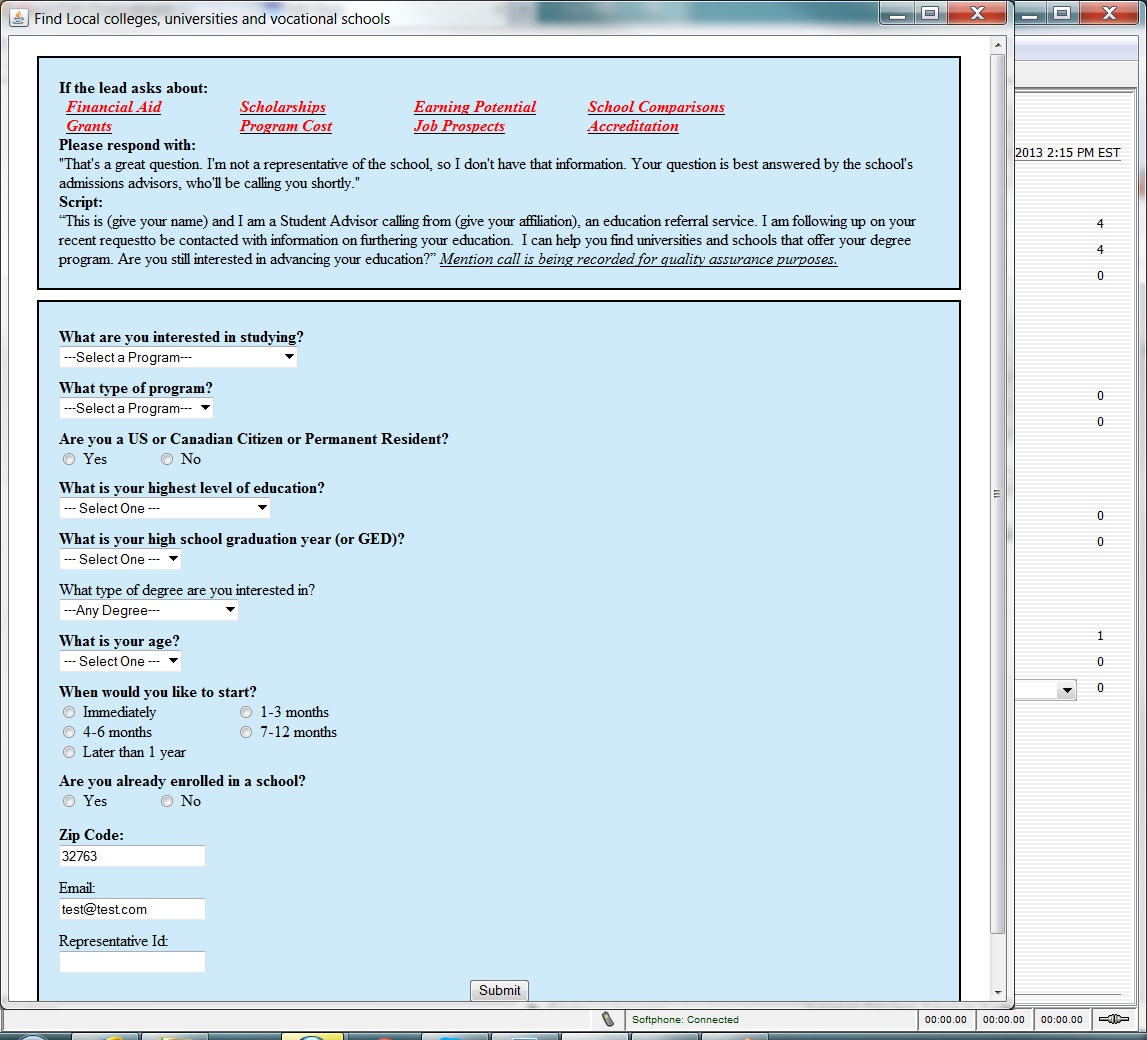The height and width of the screenshot is (1040, 1147).
Task: Click the softphone handset icon in the status bar
Action: click(x=607, y=1019)
